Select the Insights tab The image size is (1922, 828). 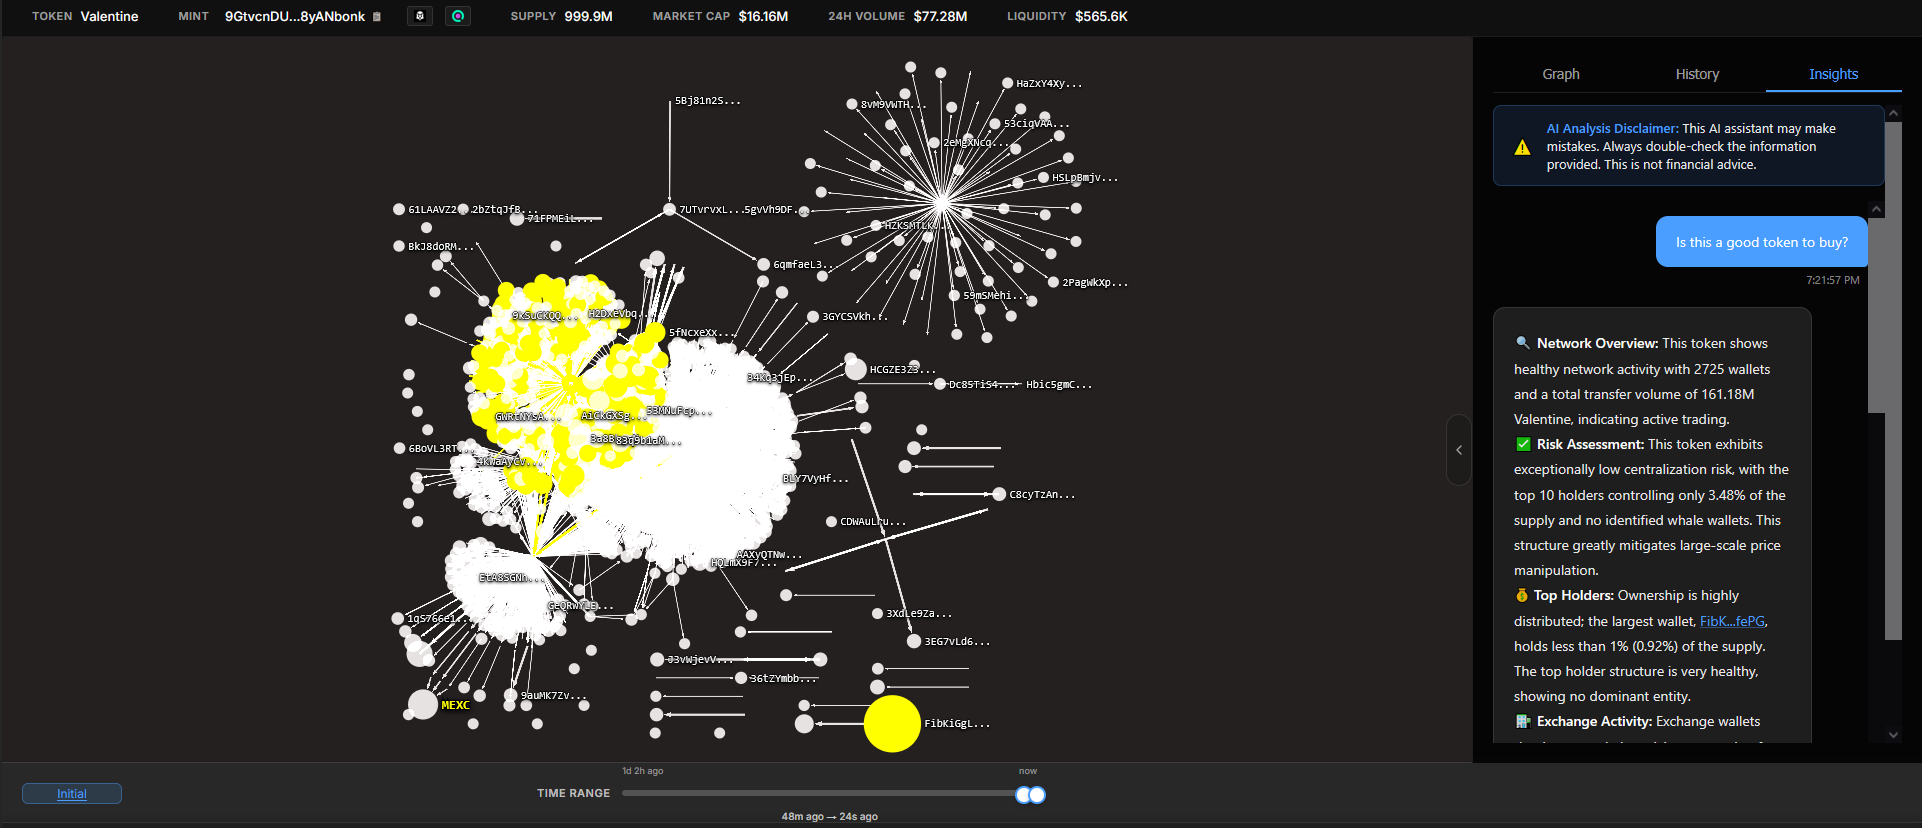(x=1833, y=74)
